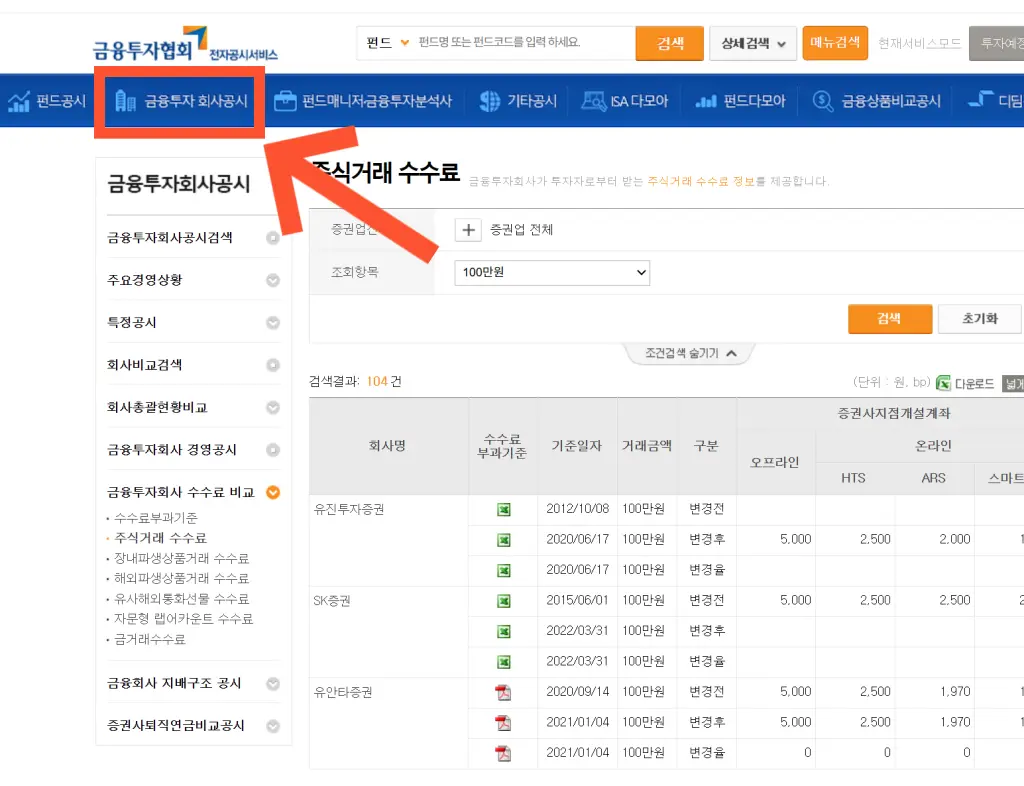Click the orange 검색 button in form

pos(889,319)
